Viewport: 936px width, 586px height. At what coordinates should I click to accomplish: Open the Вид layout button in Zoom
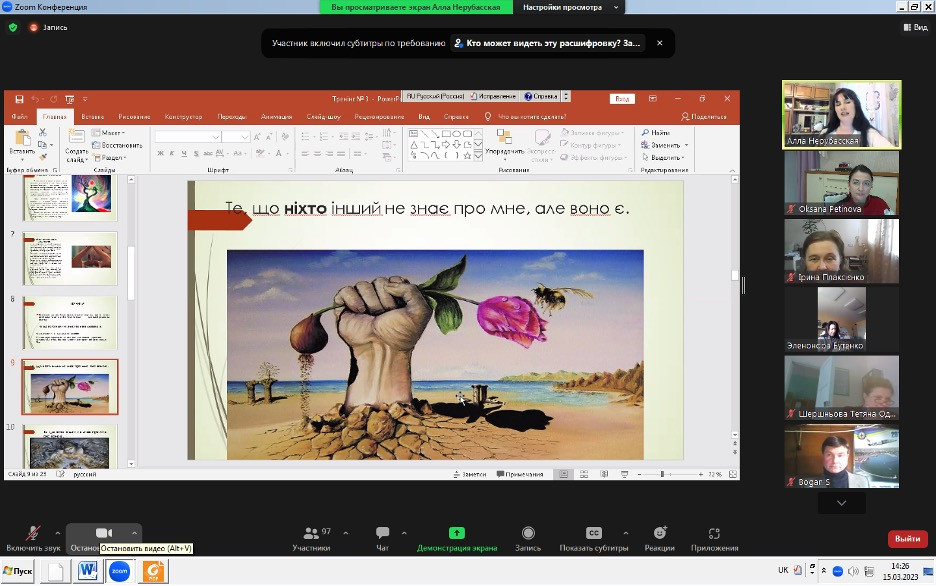pyautogui.click(x=915, y=27)
